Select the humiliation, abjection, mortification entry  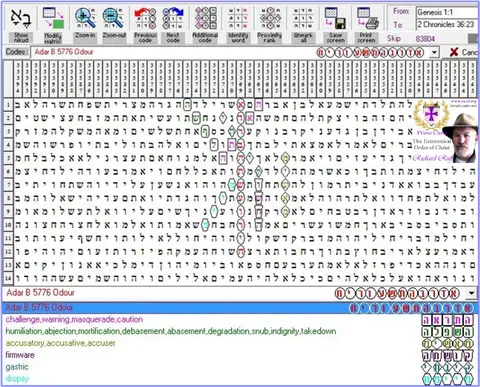pos(171,331)
